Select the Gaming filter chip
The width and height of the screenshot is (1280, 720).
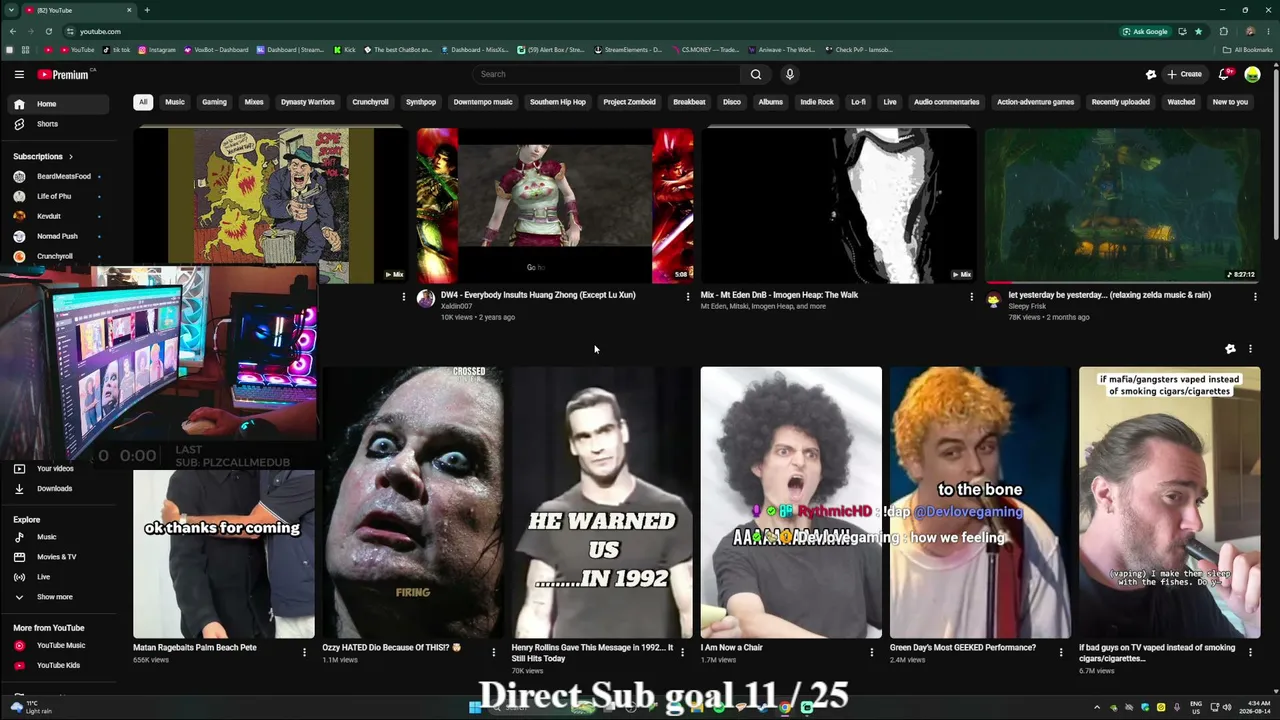click(214, 102)
